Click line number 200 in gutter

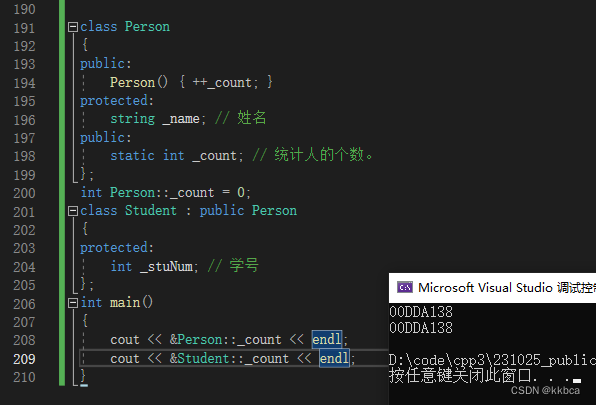pos(24,193)
